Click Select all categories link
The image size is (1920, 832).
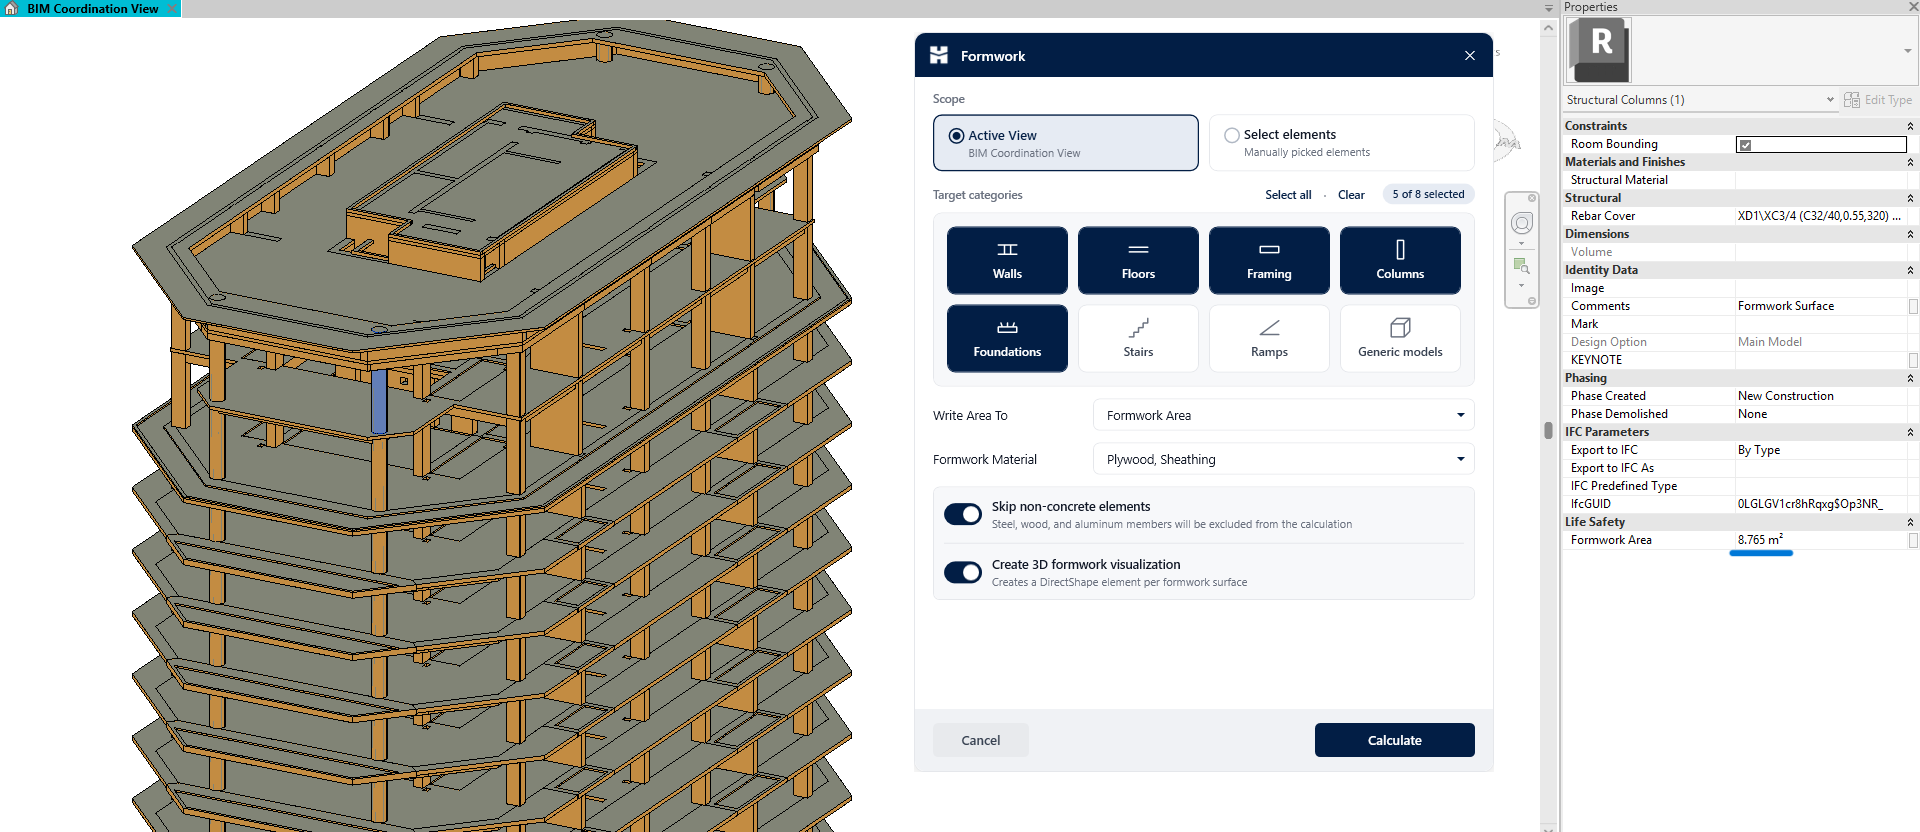pyautogui.click(x=1288, y=195)
